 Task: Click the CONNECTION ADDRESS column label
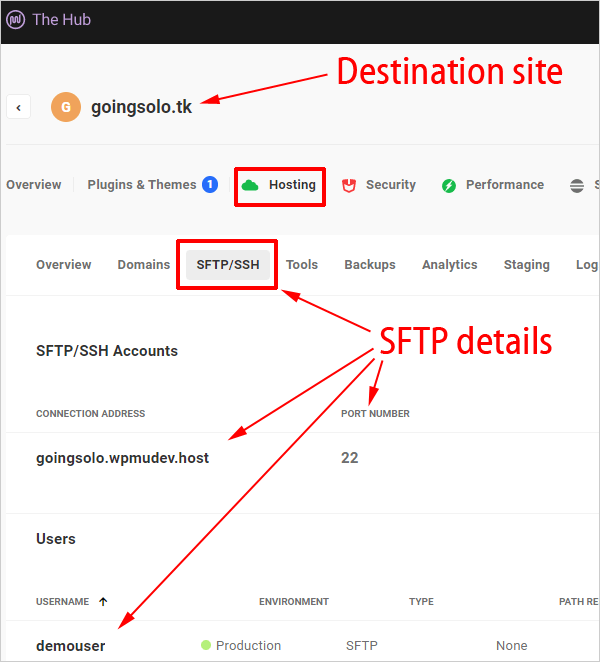tap(90, 414)
